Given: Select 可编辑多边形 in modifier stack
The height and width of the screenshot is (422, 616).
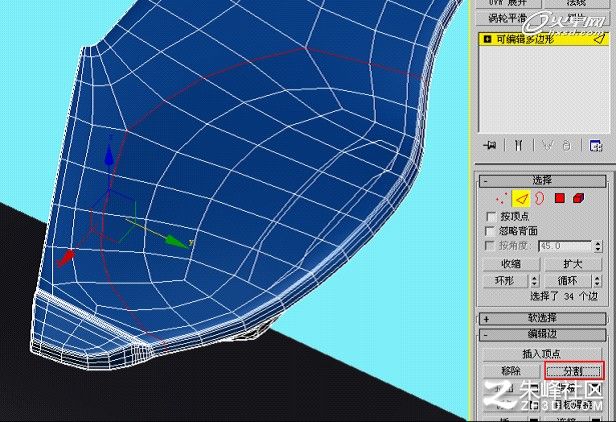Looking at the screenshot, I should [544, 39].
